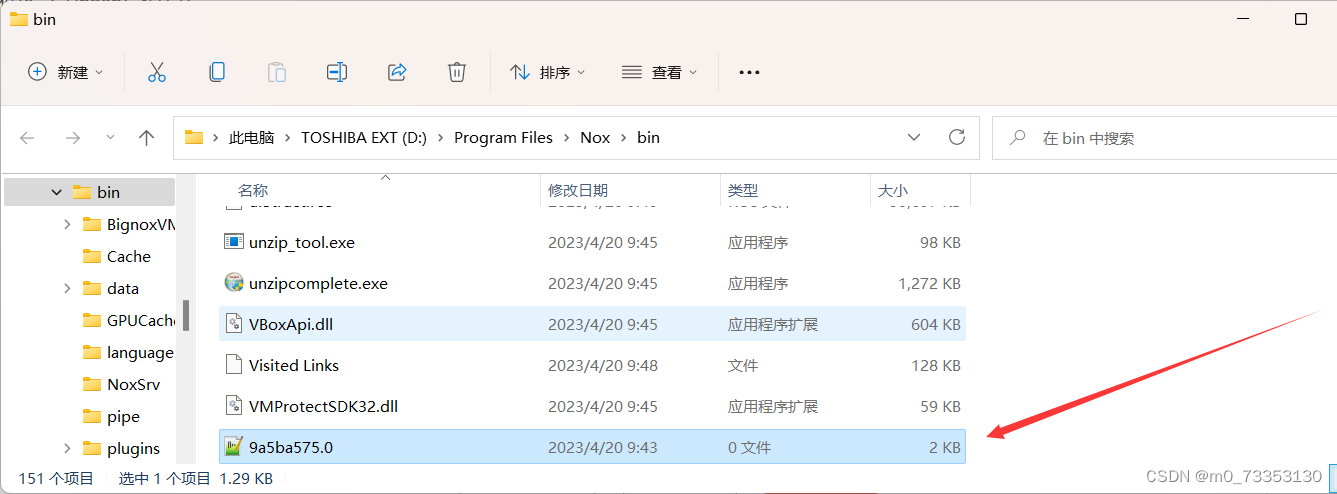Refresh the current folder
The height and width of the screenshot is (494, 1337).
[x=957, y=137]
